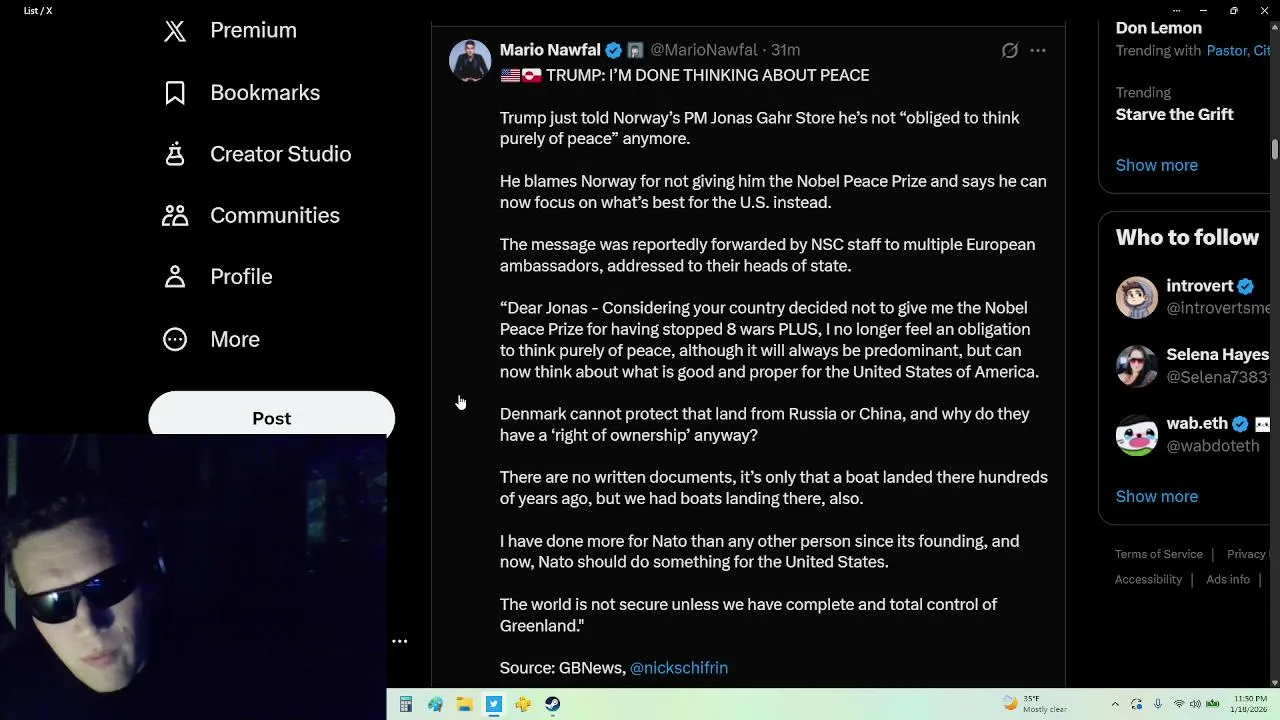Click the three-dot menu beside the webcam overlay
Viewport: 1280px width, 720px height.
pos(399,642)
